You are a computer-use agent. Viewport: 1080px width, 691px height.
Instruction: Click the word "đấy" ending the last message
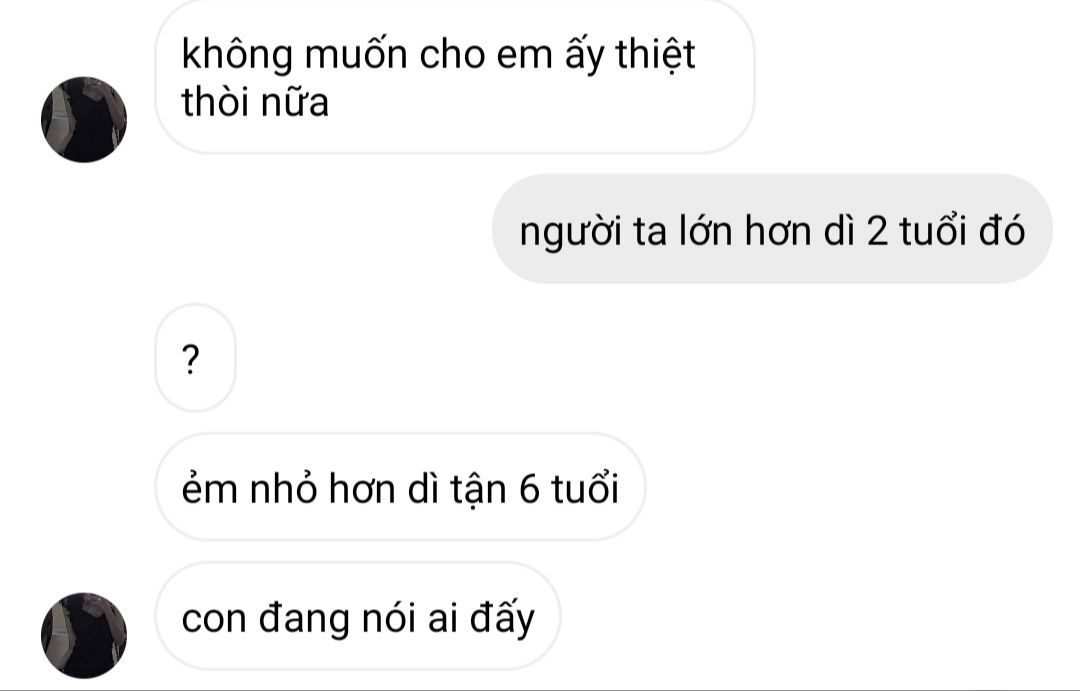click(502, 618)
